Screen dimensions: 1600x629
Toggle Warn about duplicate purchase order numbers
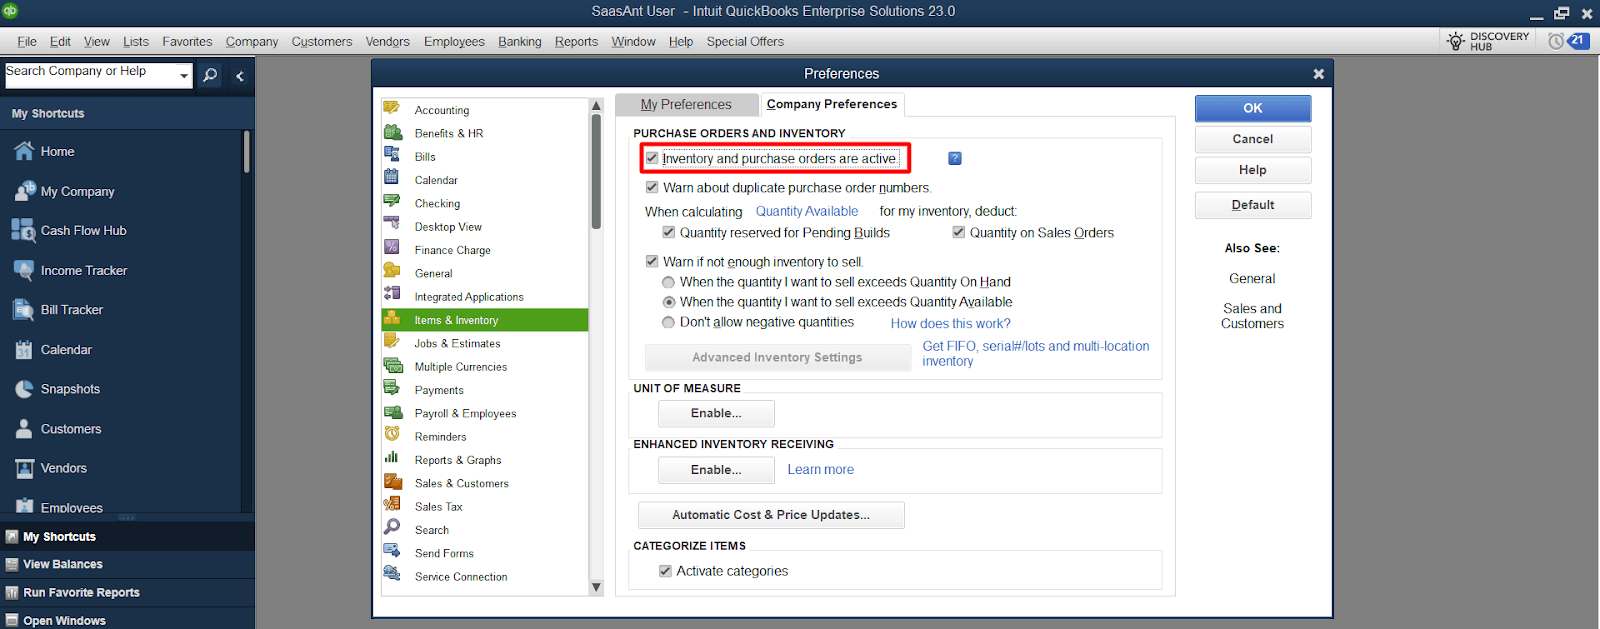[652, 187]
